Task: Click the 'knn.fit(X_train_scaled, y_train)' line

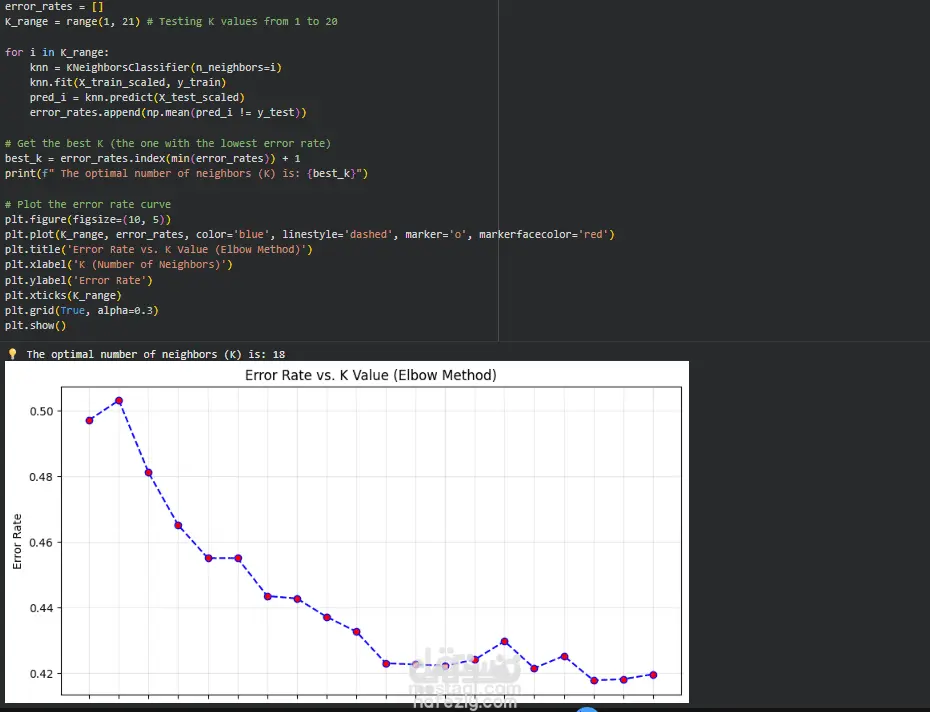Action: (x=128, y=82)
